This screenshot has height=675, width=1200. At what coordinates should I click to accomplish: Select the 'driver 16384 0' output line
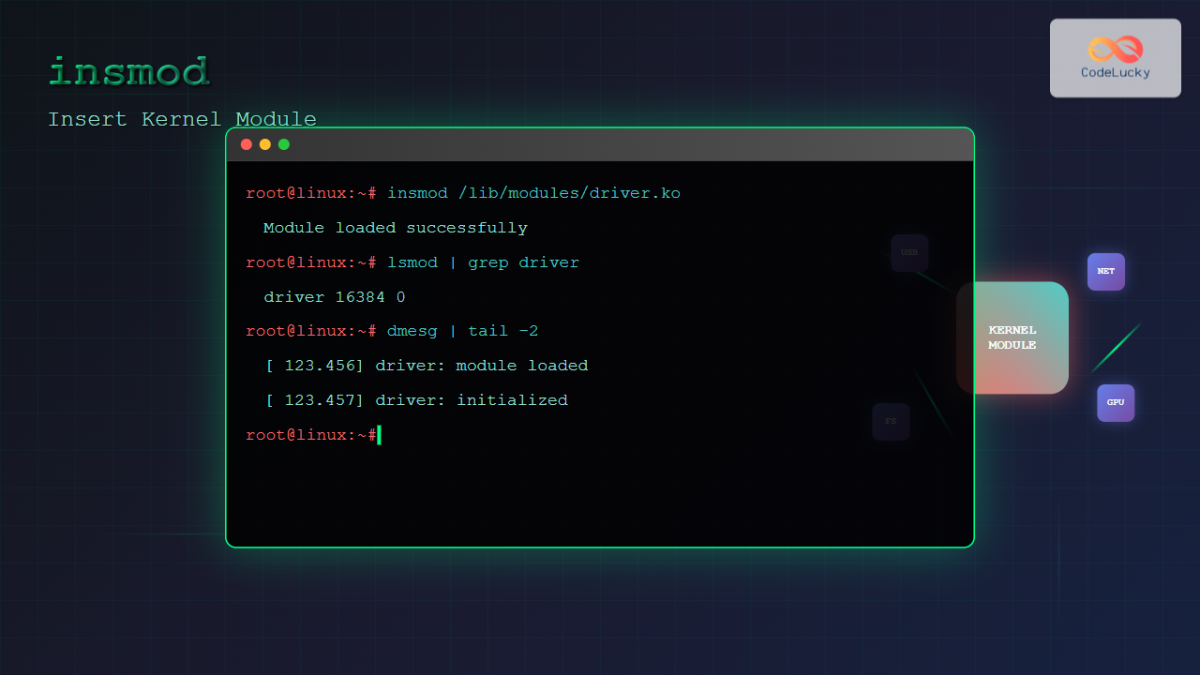(x=334, y=297)
